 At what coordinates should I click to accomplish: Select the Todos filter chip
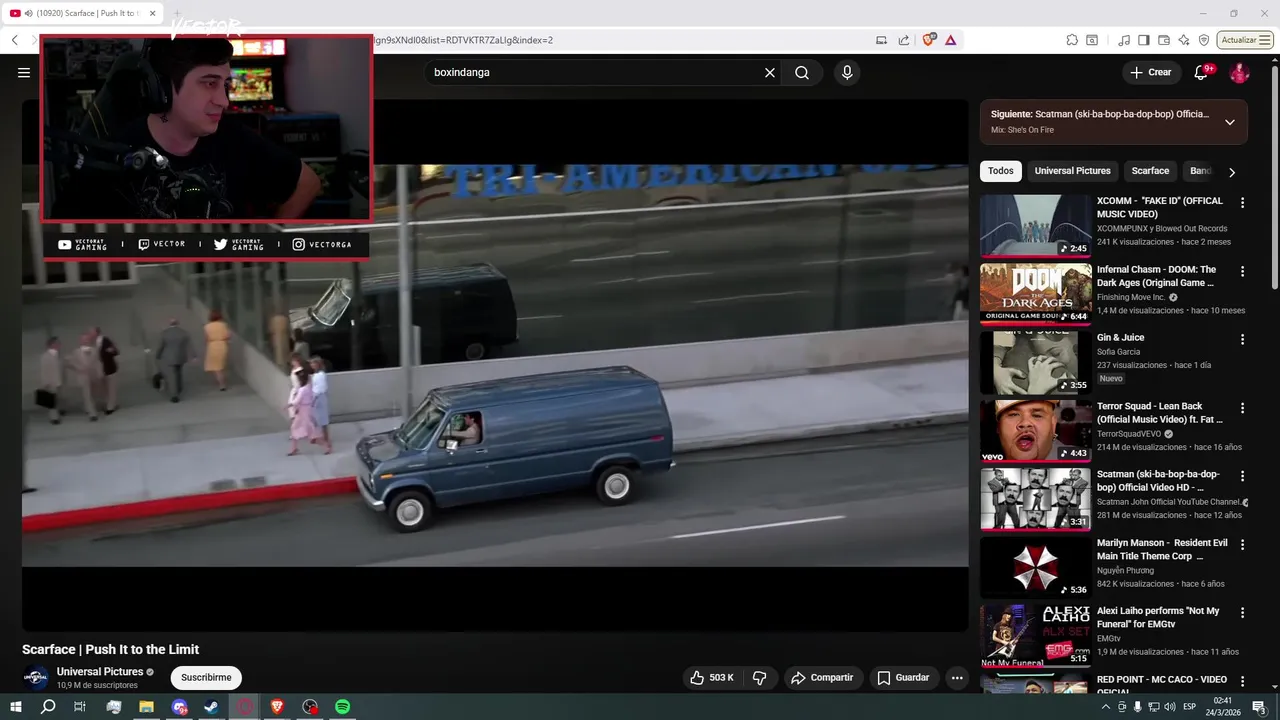click(x=1001, y=171)
